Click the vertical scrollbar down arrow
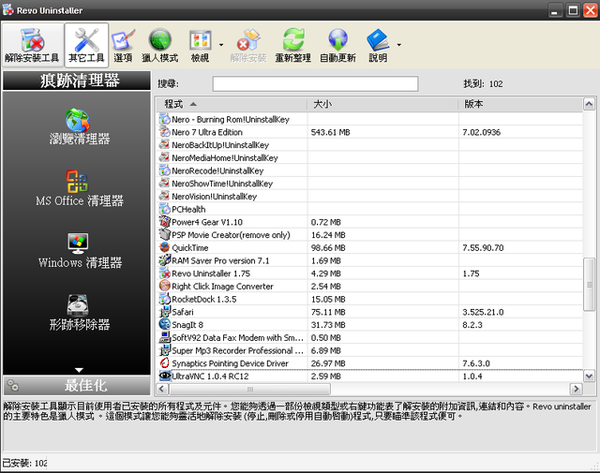Screen dimensions: 600x473 589,376
